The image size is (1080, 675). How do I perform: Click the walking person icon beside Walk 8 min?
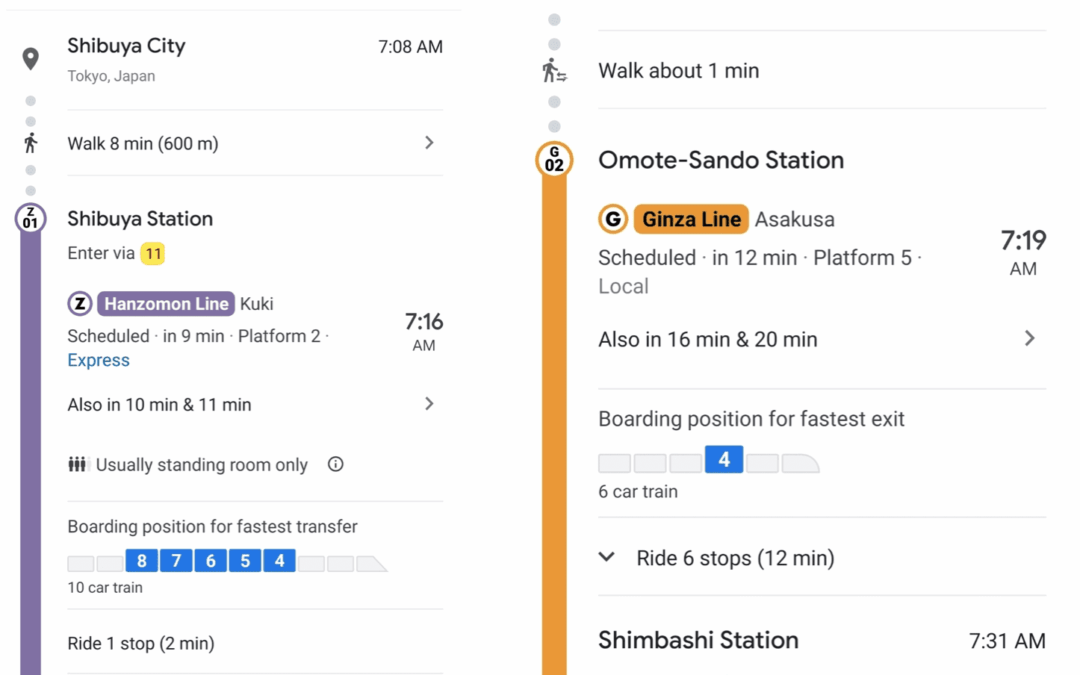pyautogui.click(x=30, y=143)
